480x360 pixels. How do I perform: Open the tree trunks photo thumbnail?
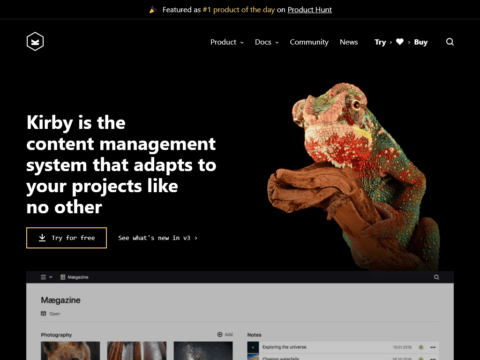pyautogui.click(x=137, y=351)
